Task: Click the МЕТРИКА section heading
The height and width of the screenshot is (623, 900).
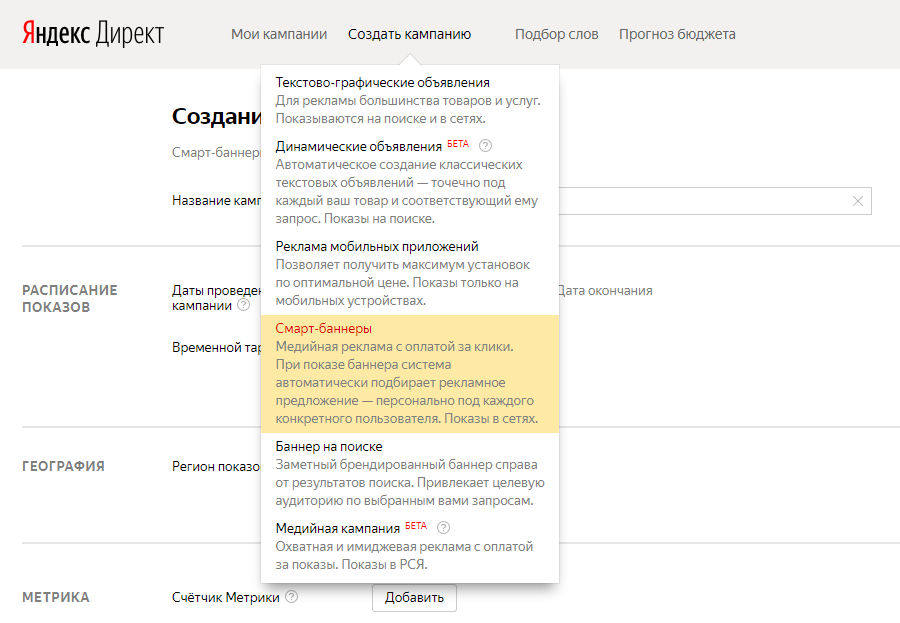Action: point(56,597)
